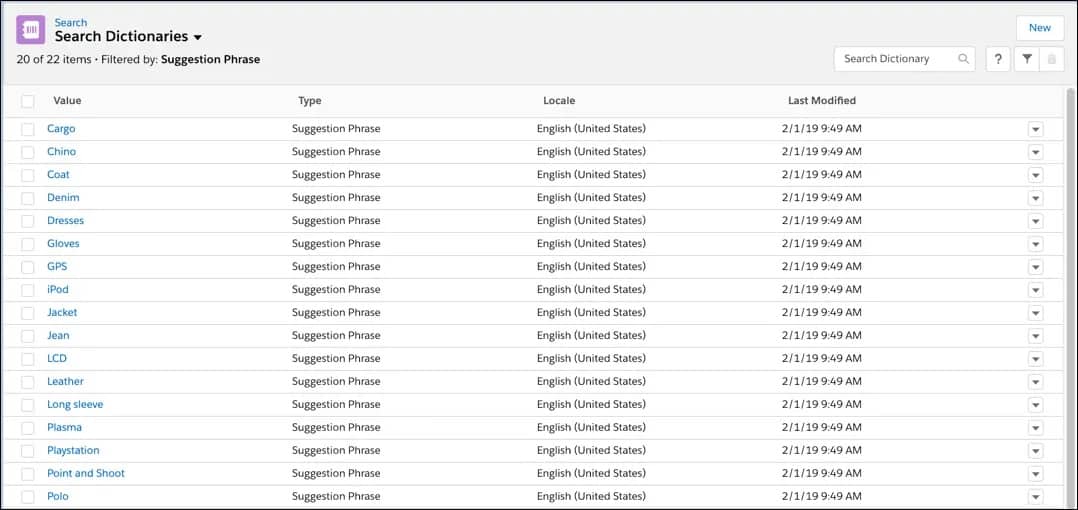Open the row actions dropdown for Chino
The width and height of the screenshot is (1078, 510).
pyautogui.click(x=1035, y=152)
